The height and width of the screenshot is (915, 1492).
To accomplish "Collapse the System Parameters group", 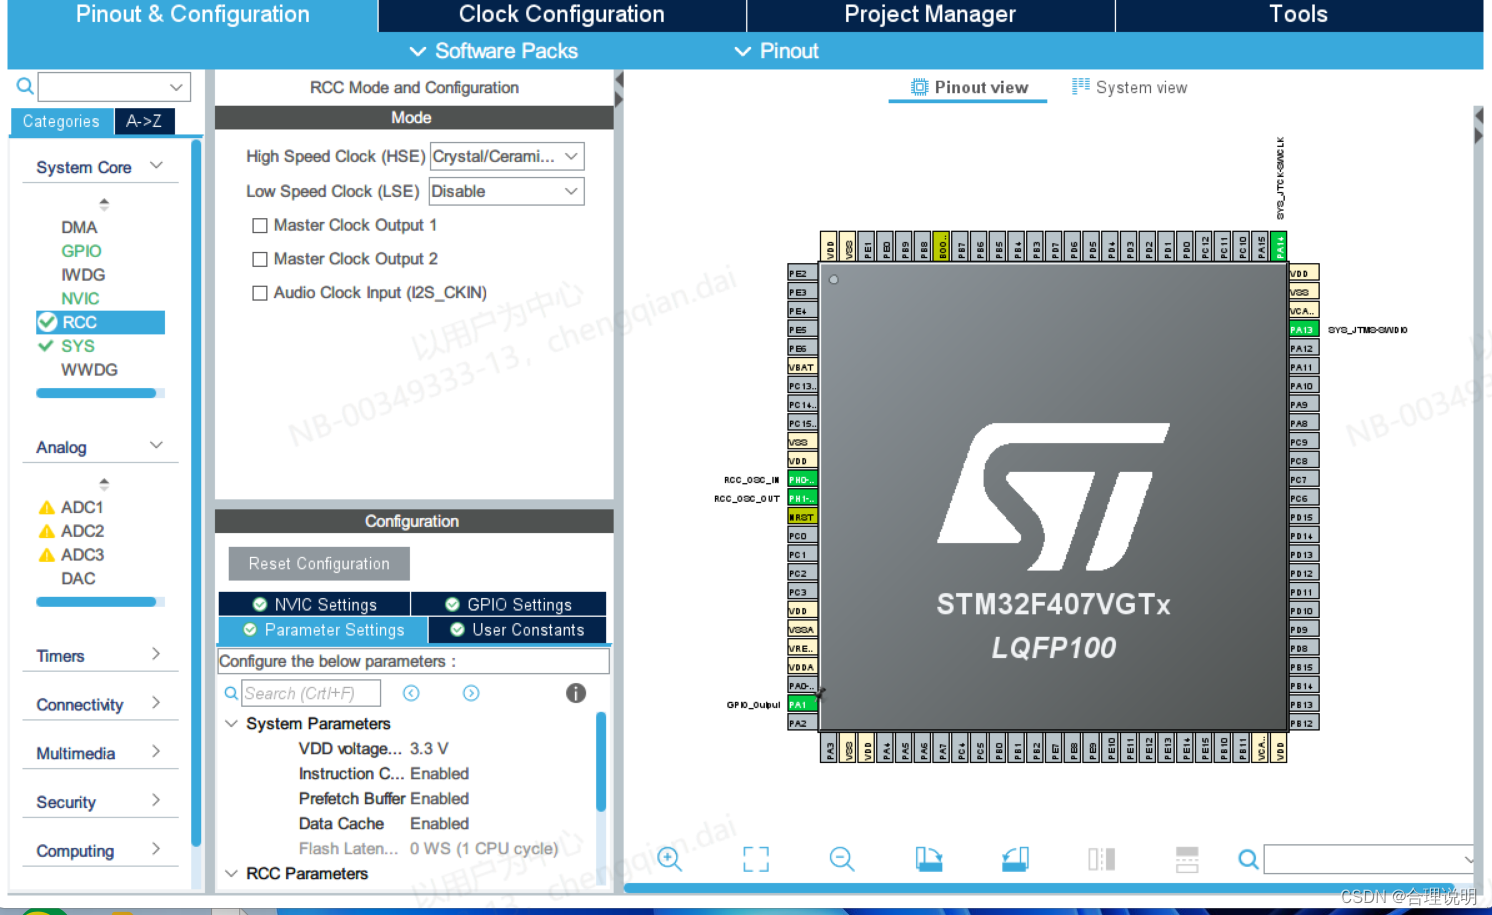I will [231, 723].
